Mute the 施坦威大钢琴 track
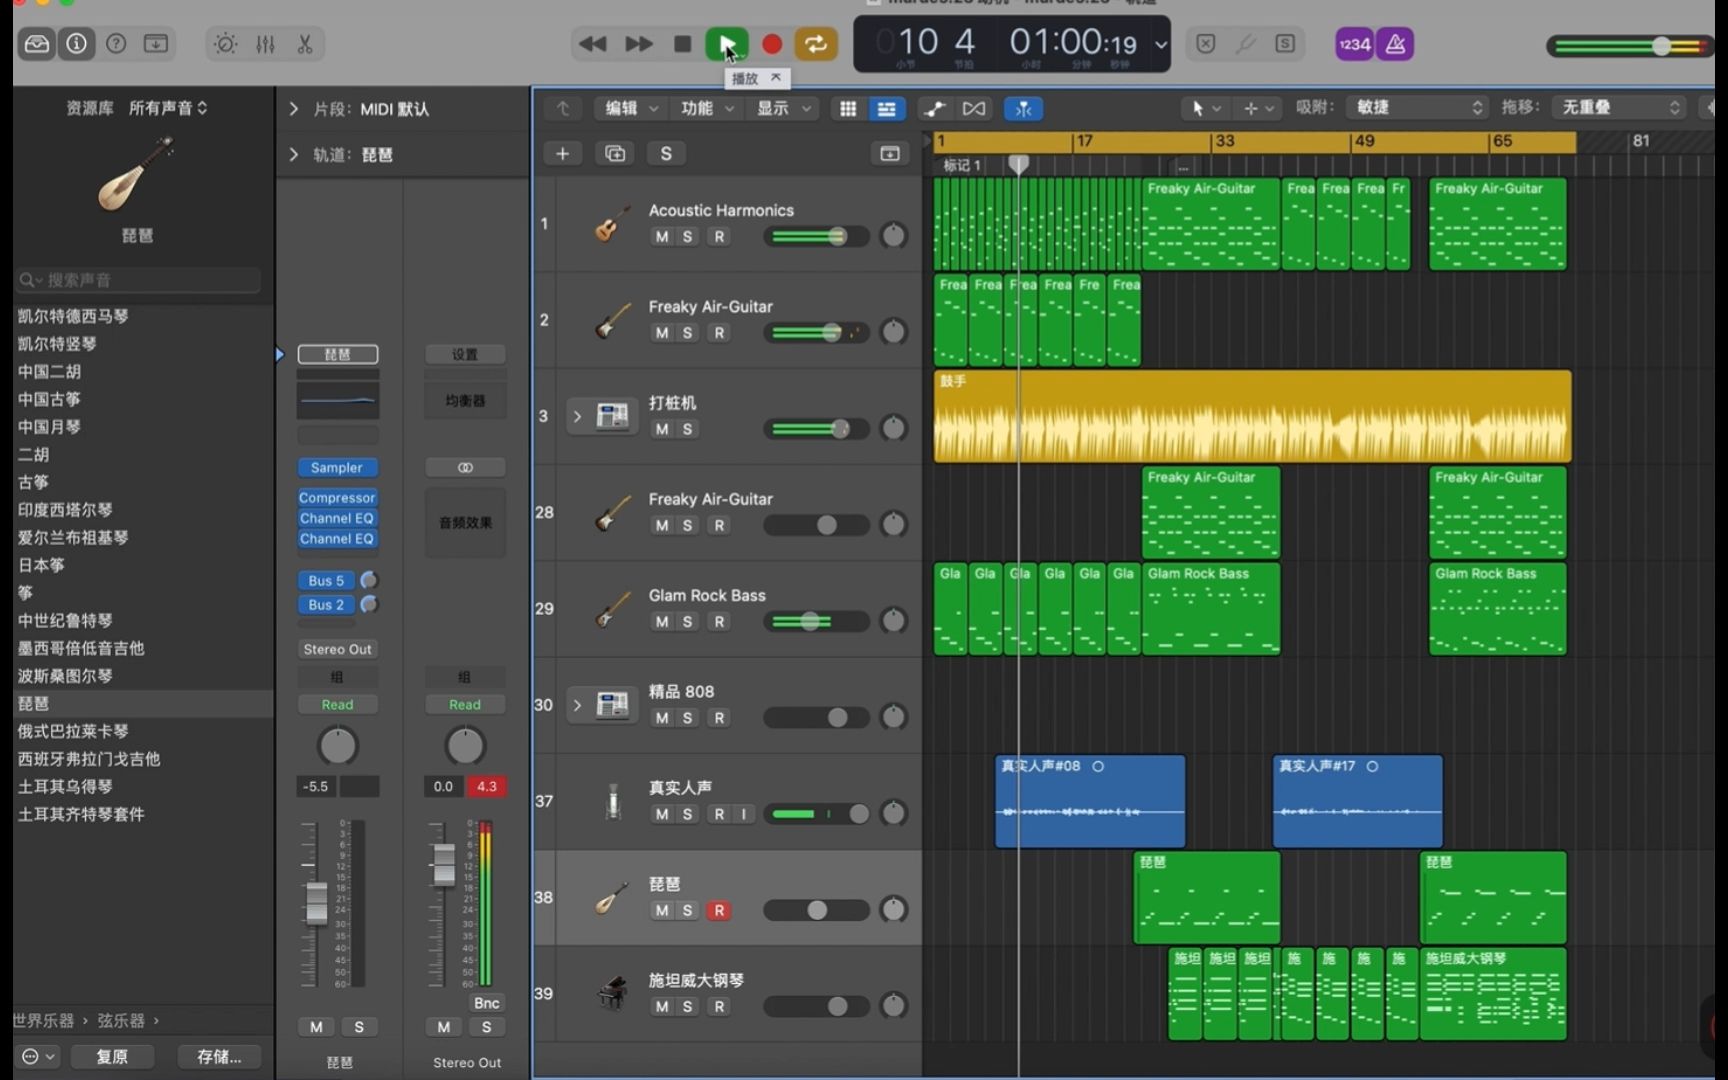 (661, 1007)
